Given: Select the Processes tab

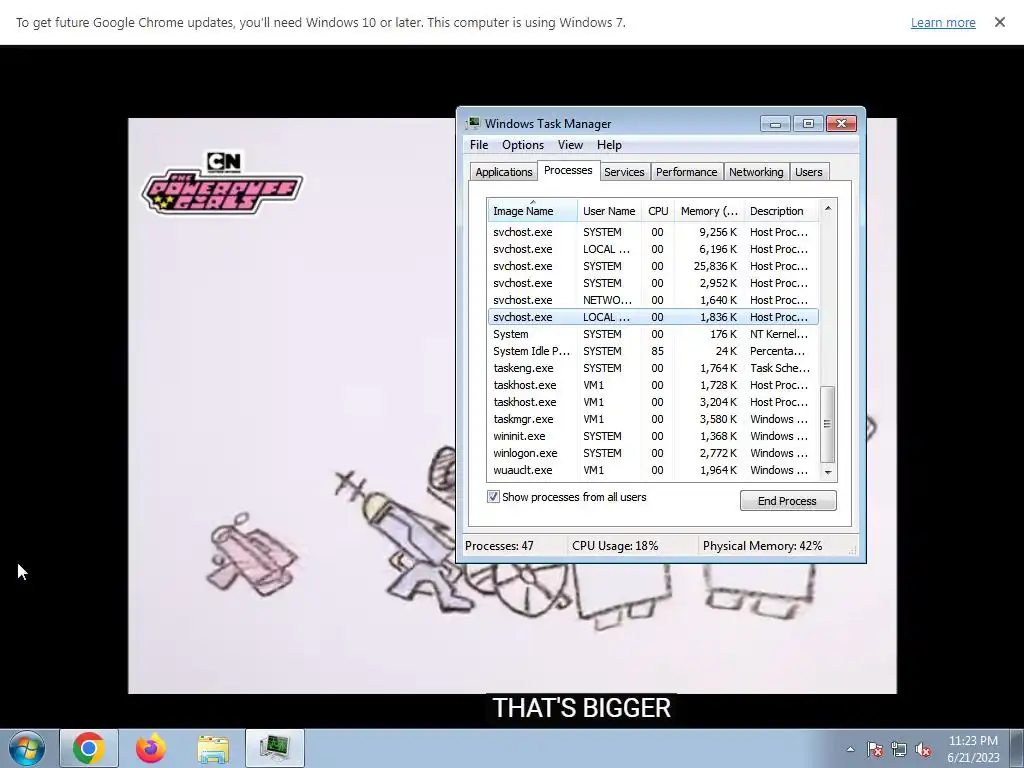Looking at the screenshot, I should tap(568, 170).
